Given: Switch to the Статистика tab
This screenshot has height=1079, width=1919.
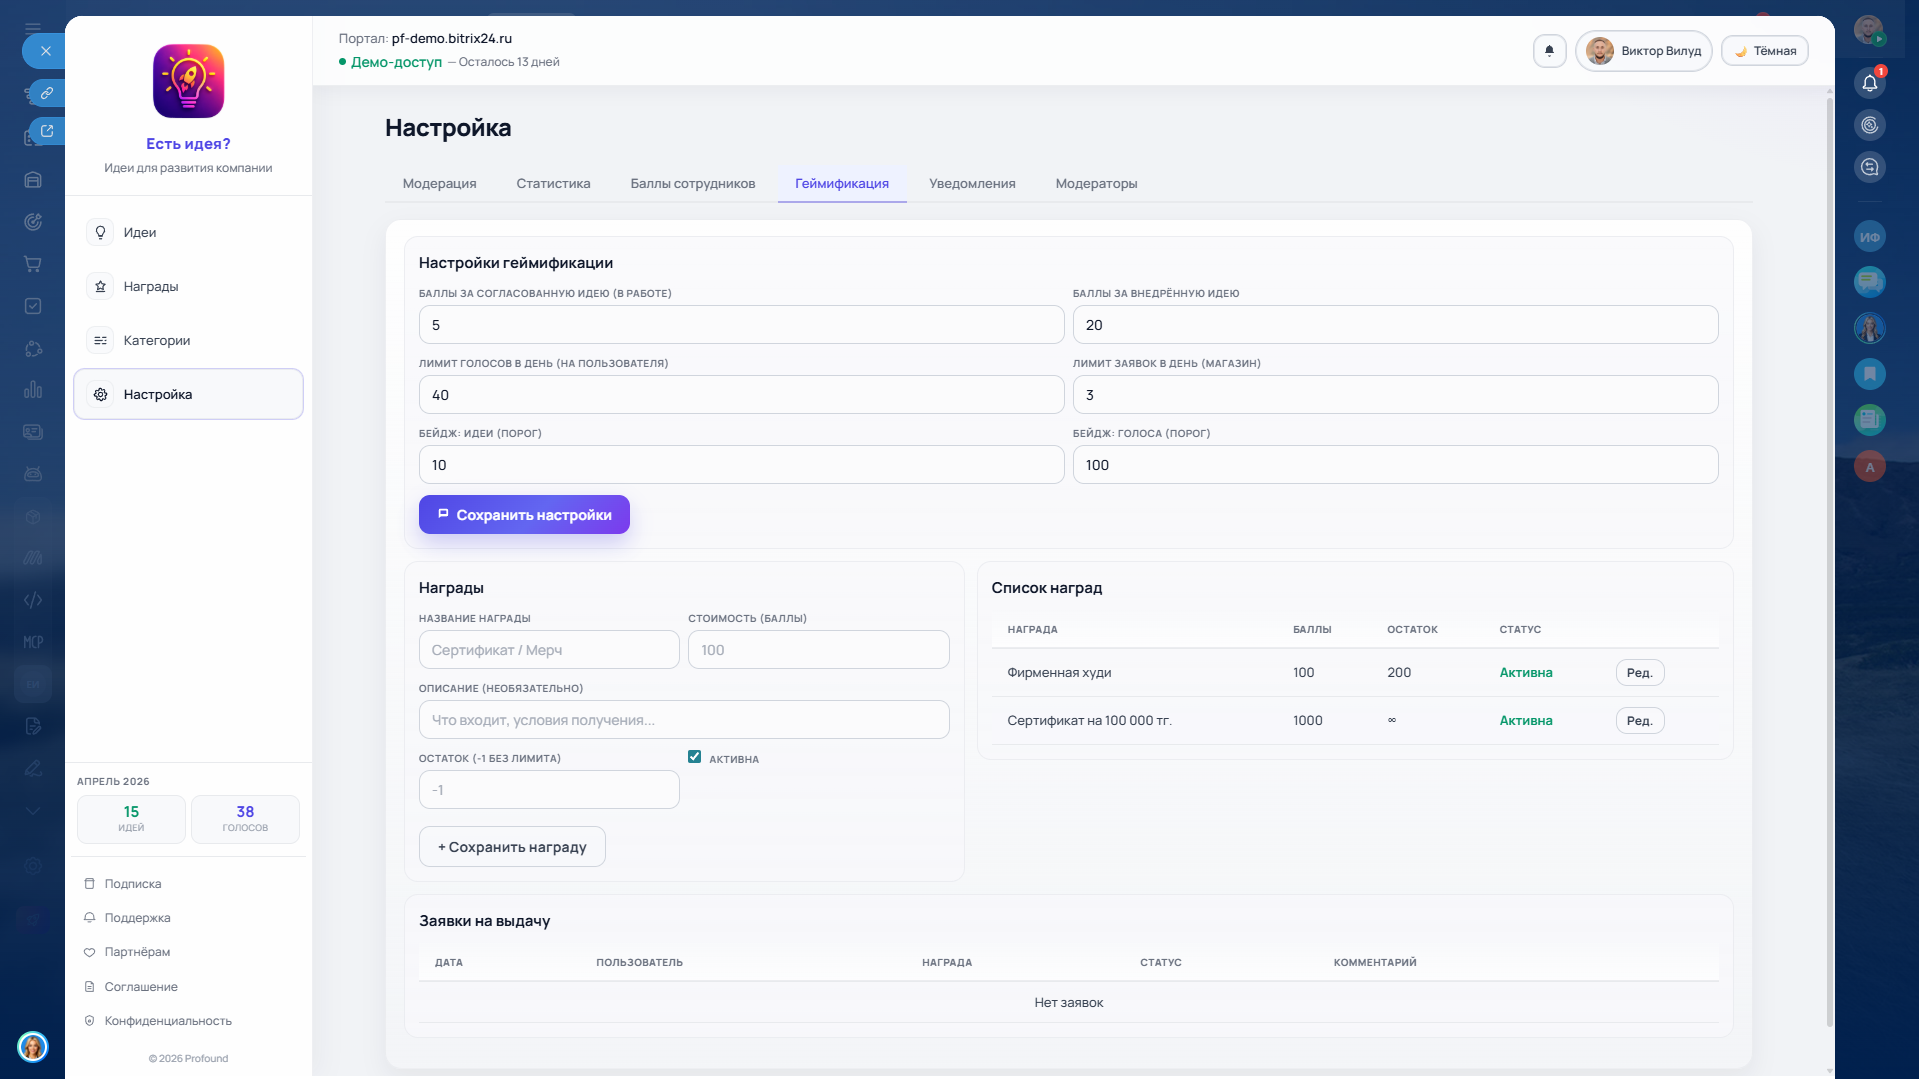Looking at the screenshot, I should 553,184.
